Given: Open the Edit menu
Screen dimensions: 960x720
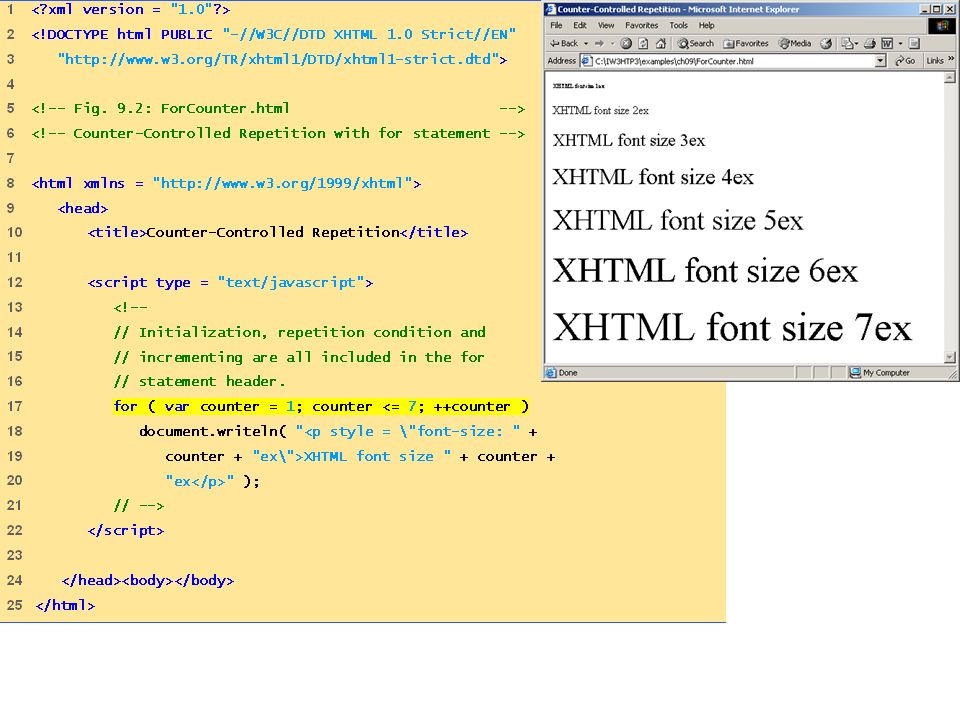Looking at the screenshot, I should click(x=580, y=25).
